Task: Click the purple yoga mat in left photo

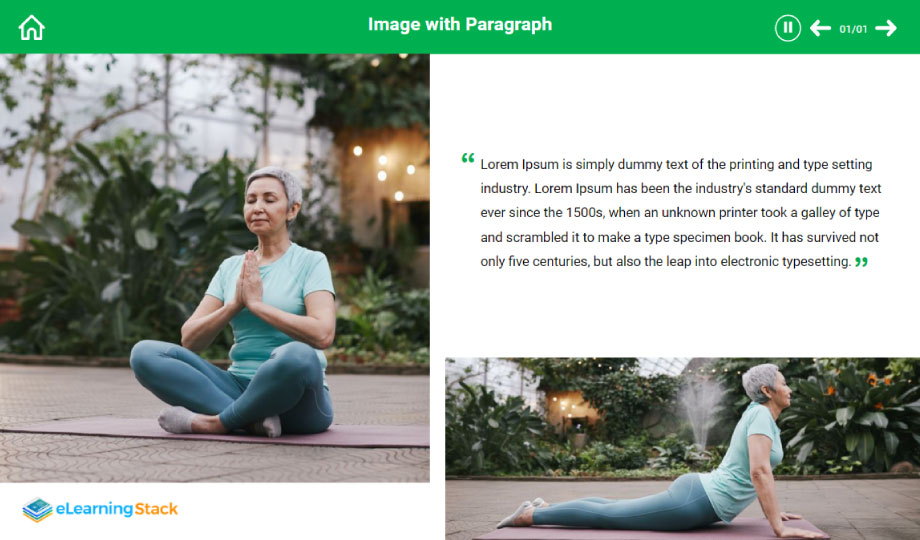Action: click(x=215, y=434)
